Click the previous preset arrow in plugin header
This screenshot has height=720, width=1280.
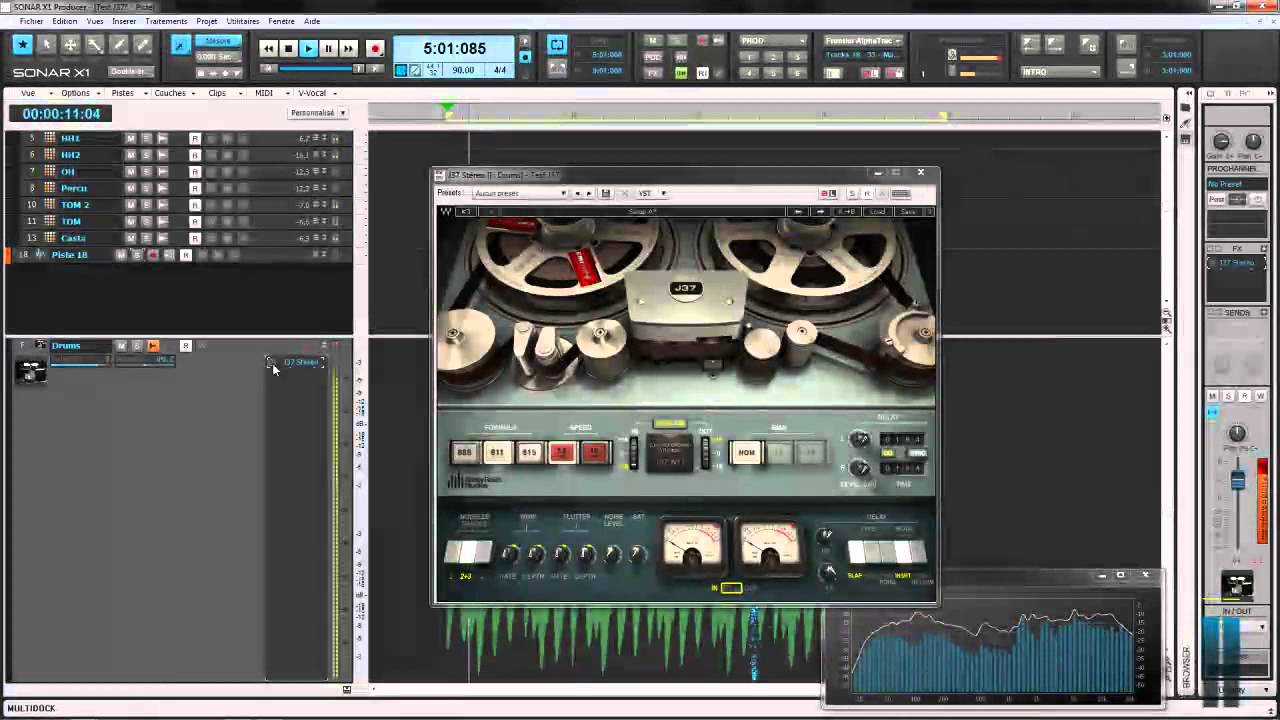pos(577,193)
